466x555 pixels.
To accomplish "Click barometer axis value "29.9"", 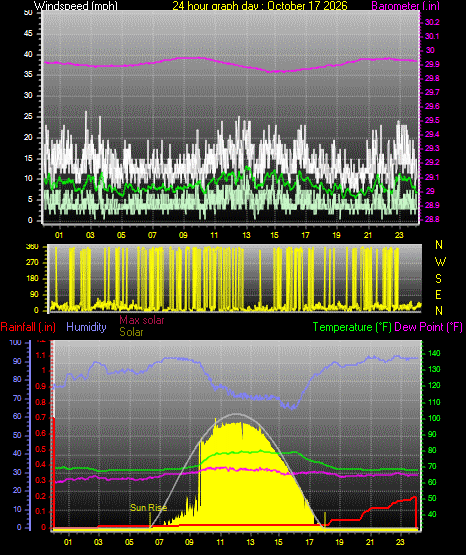I will pos(432,64).
